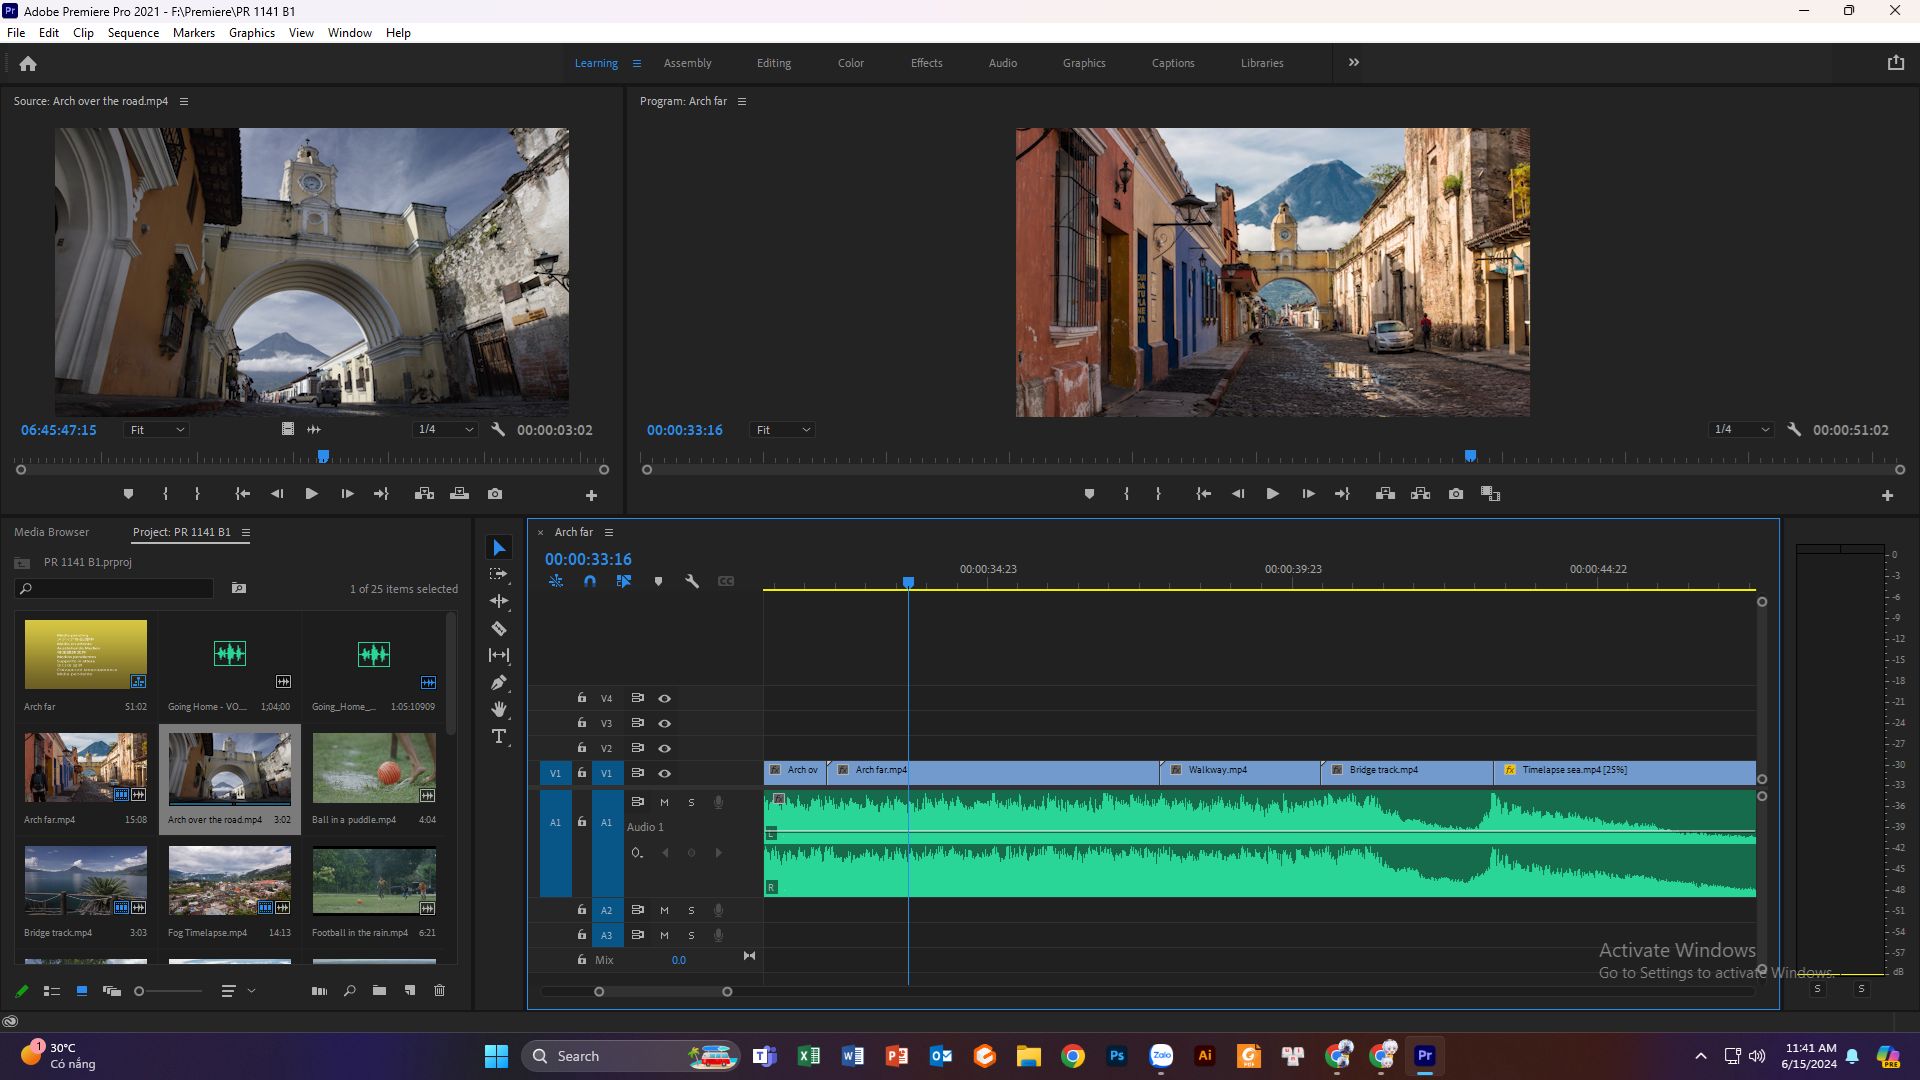Select the Selection tool arrow
This screenshot has width=1920, height=1080.
click(499, 547)
